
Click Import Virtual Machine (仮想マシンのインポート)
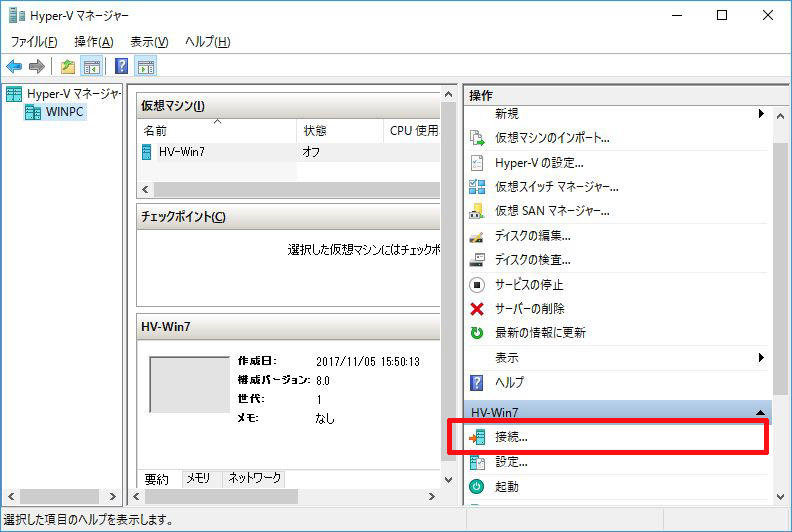point(552,138)
